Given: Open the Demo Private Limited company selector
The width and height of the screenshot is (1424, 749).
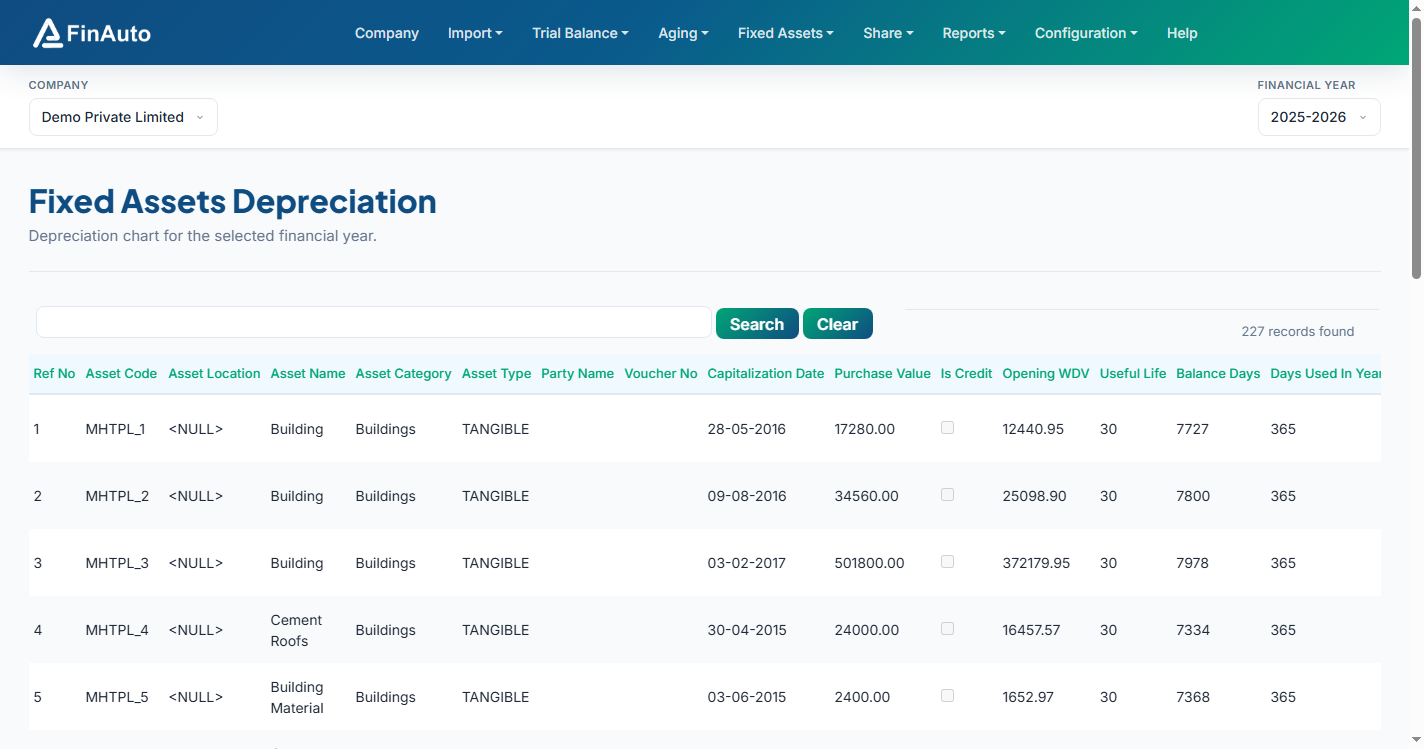Looking at the screenshot, I should (123, 117).
